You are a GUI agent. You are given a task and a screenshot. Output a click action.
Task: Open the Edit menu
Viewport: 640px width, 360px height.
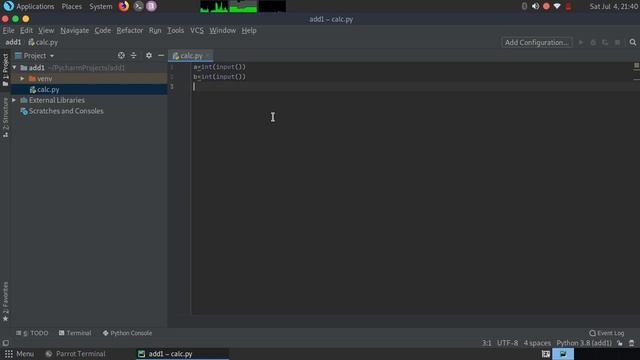26,31
